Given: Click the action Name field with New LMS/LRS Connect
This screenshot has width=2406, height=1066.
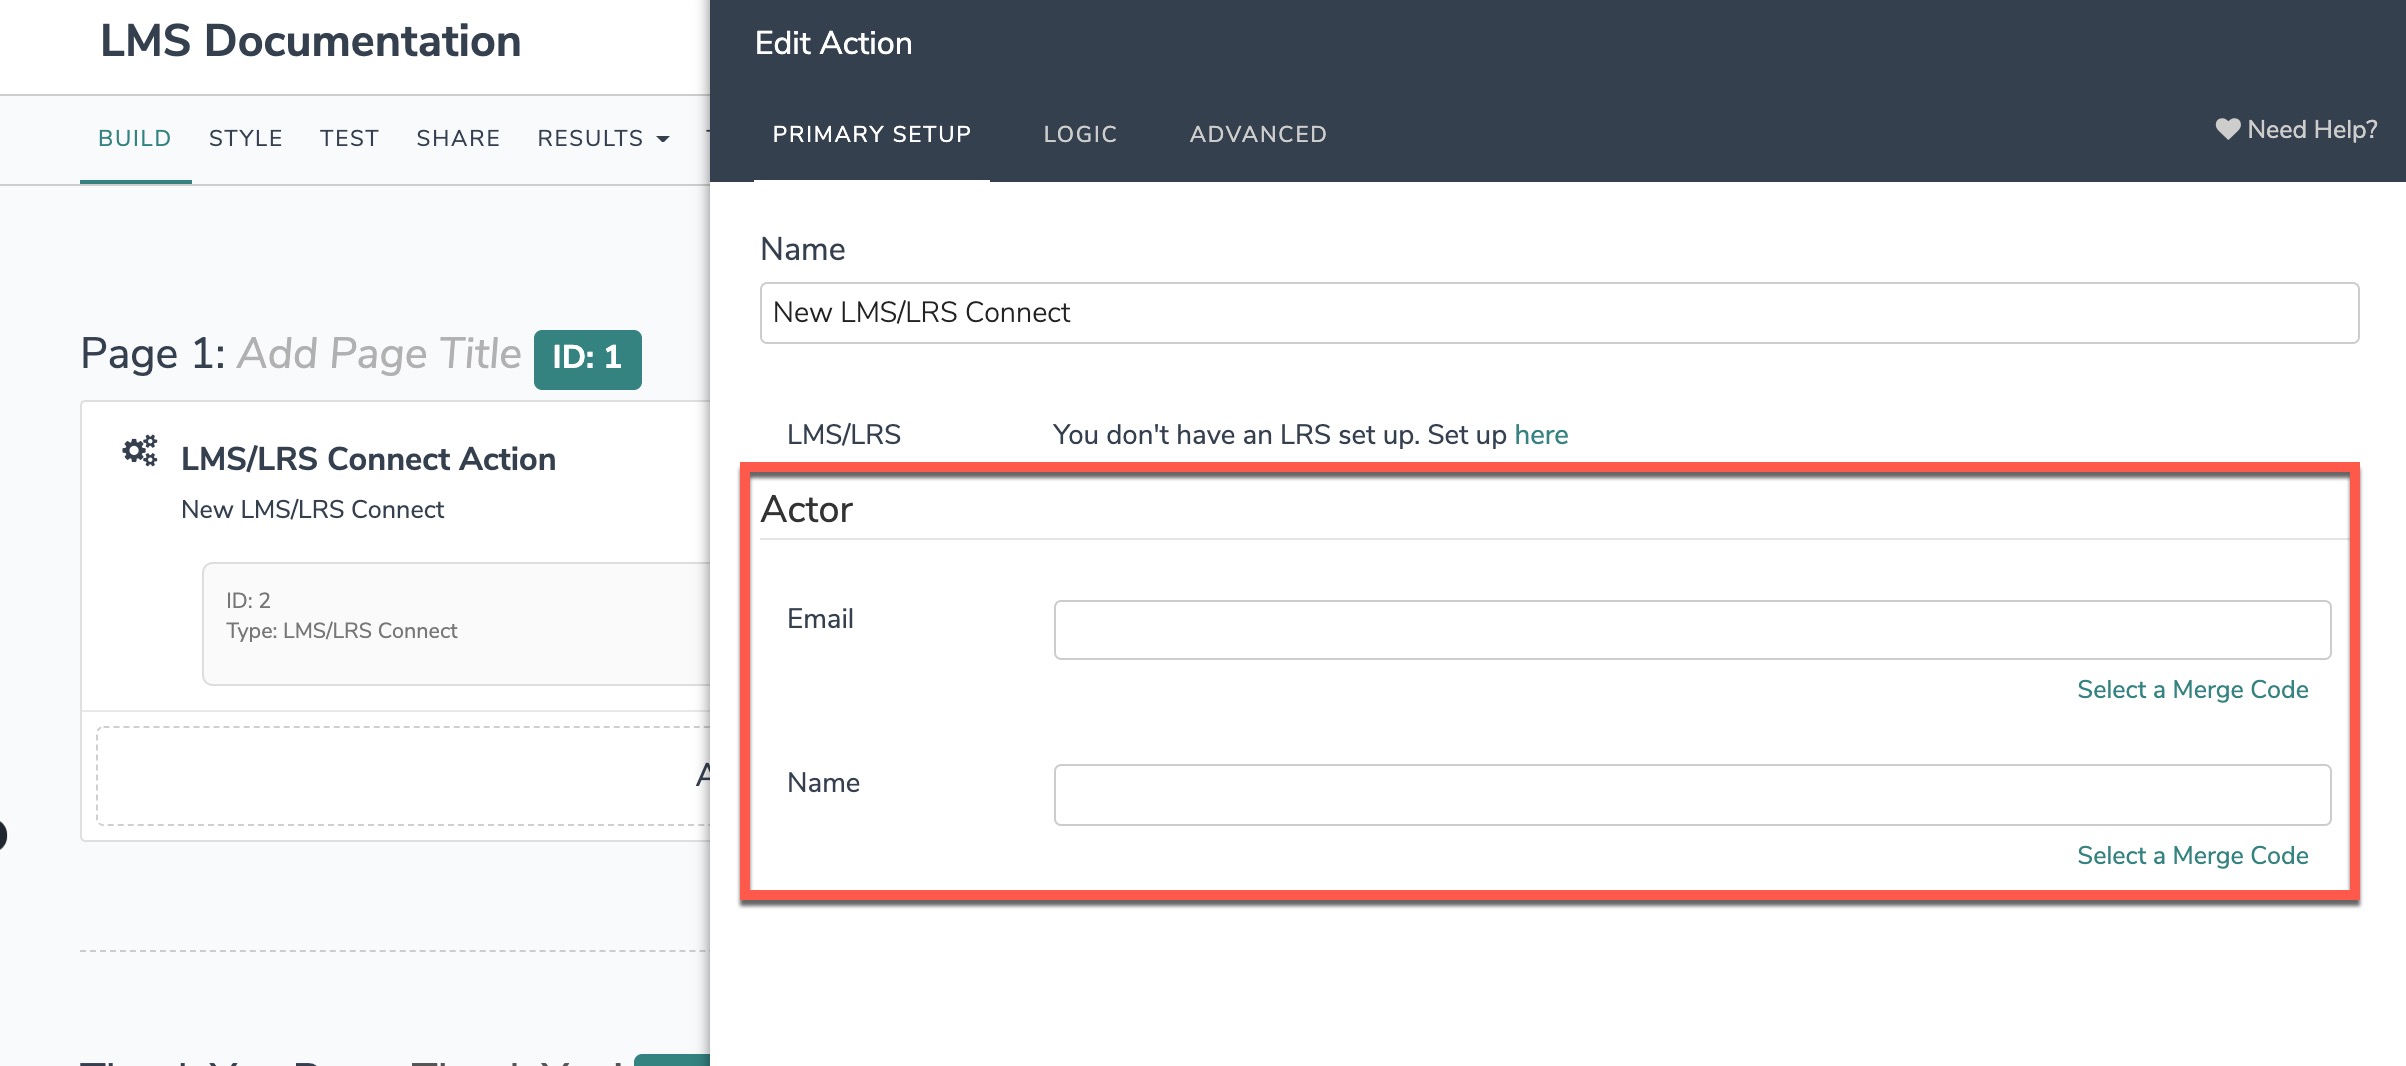Looking at the screenshot, I should click(1559, 313).
